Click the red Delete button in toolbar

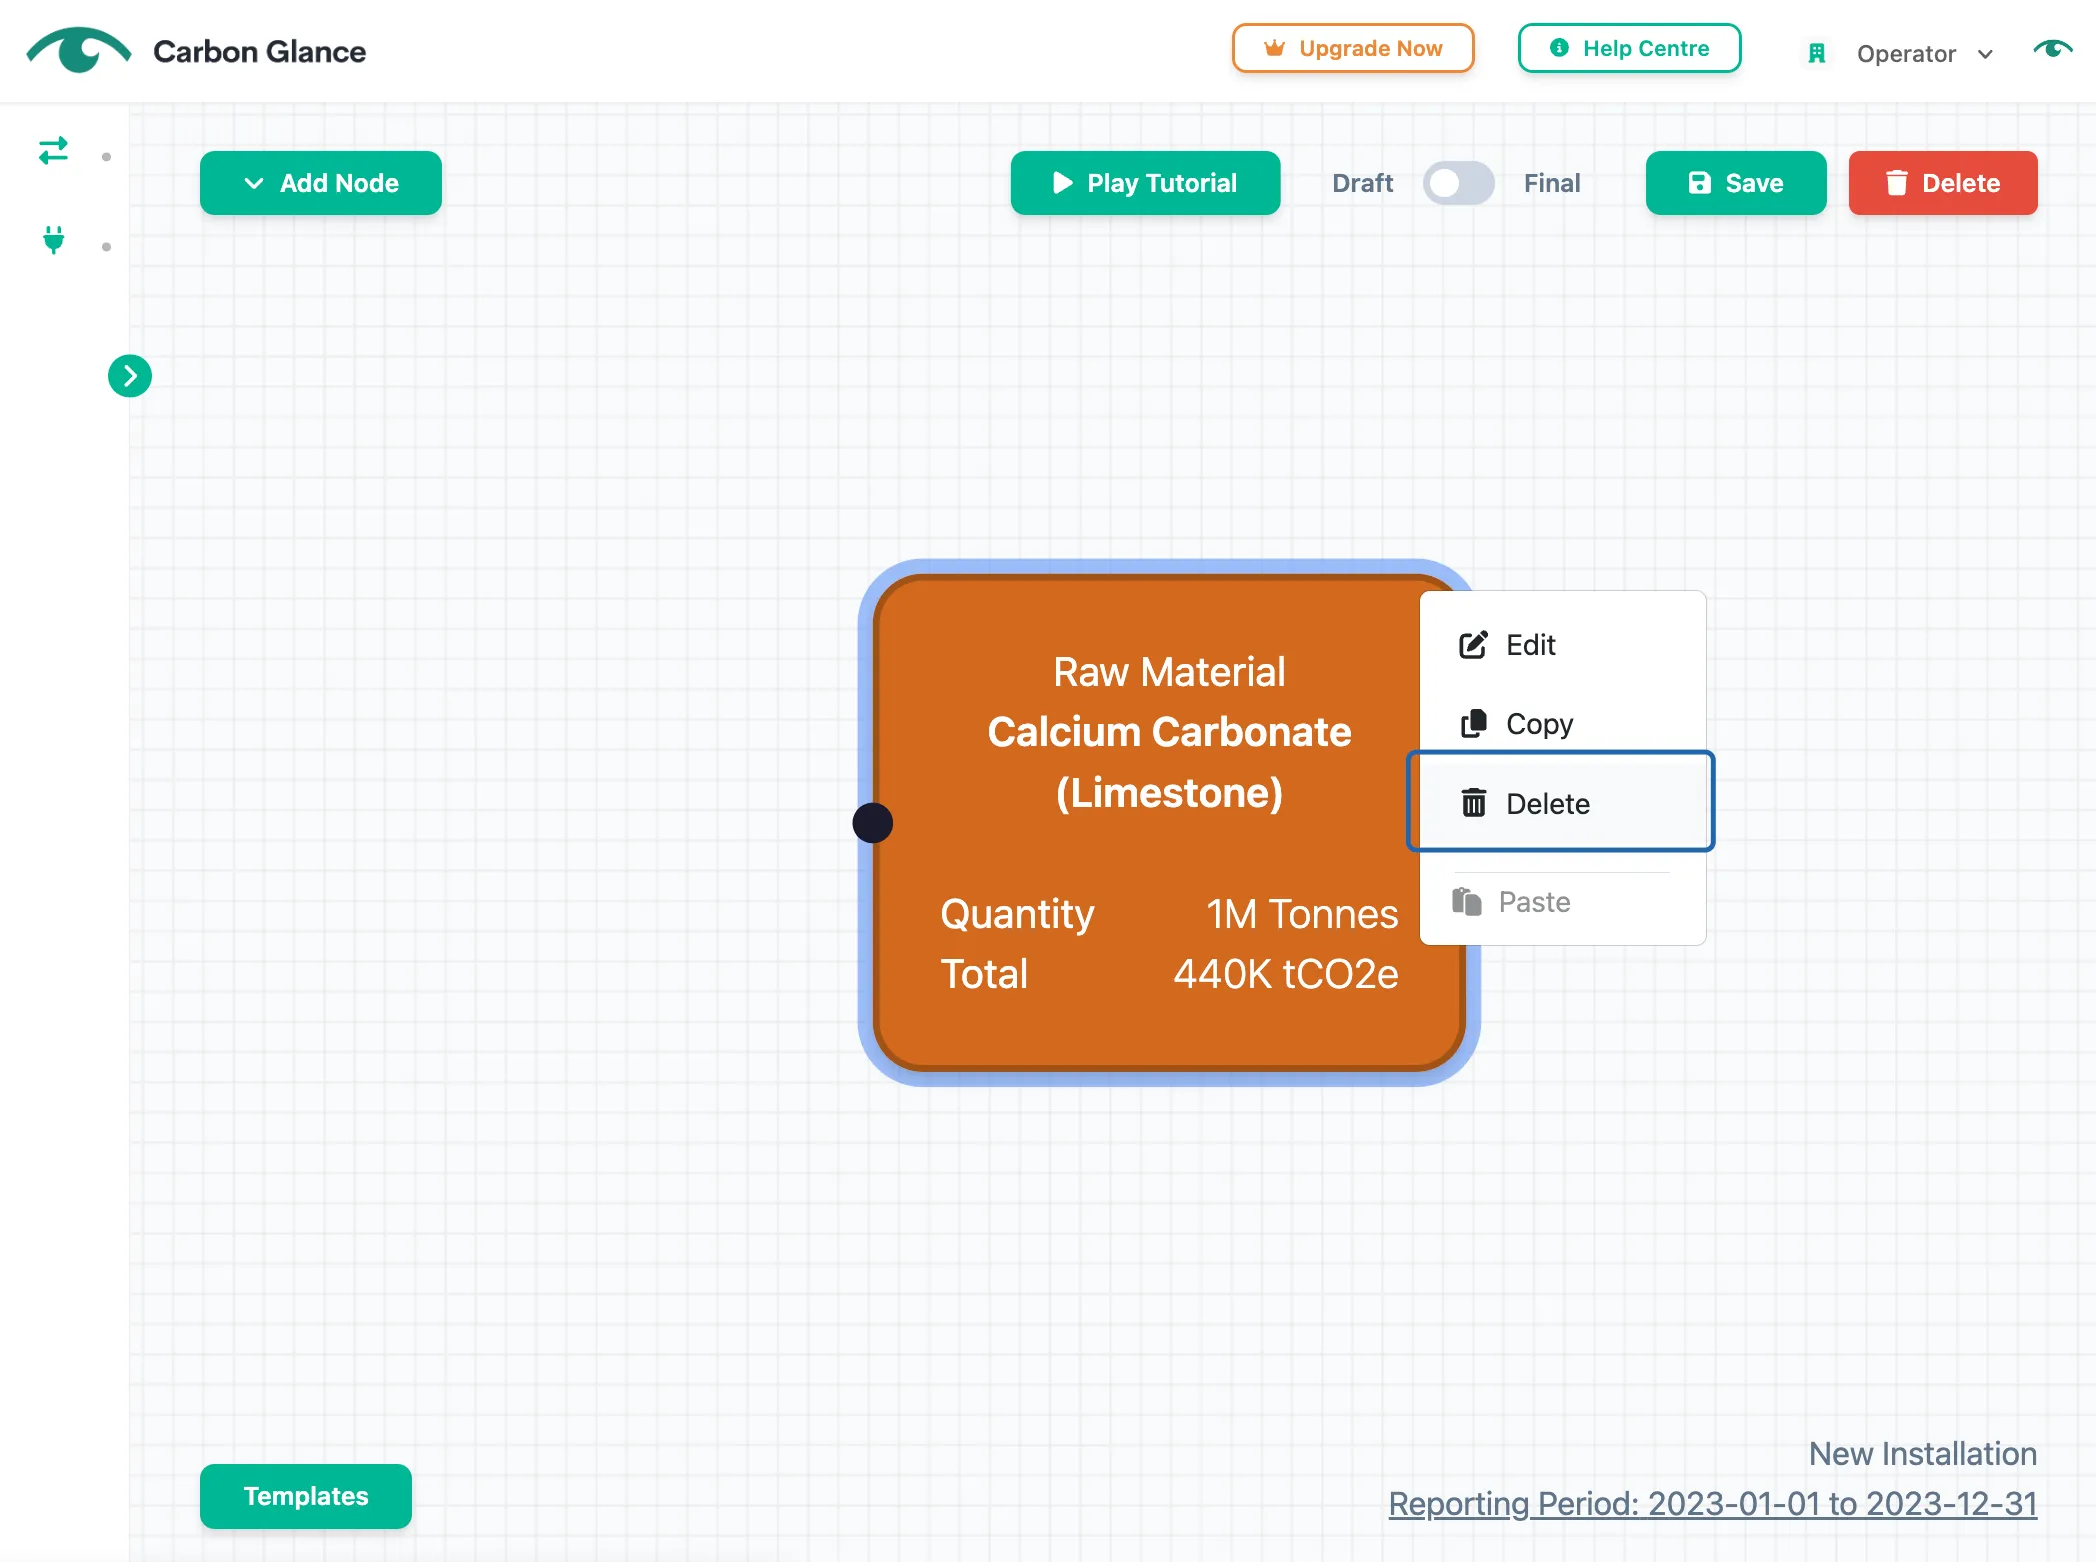(1943, 183)
